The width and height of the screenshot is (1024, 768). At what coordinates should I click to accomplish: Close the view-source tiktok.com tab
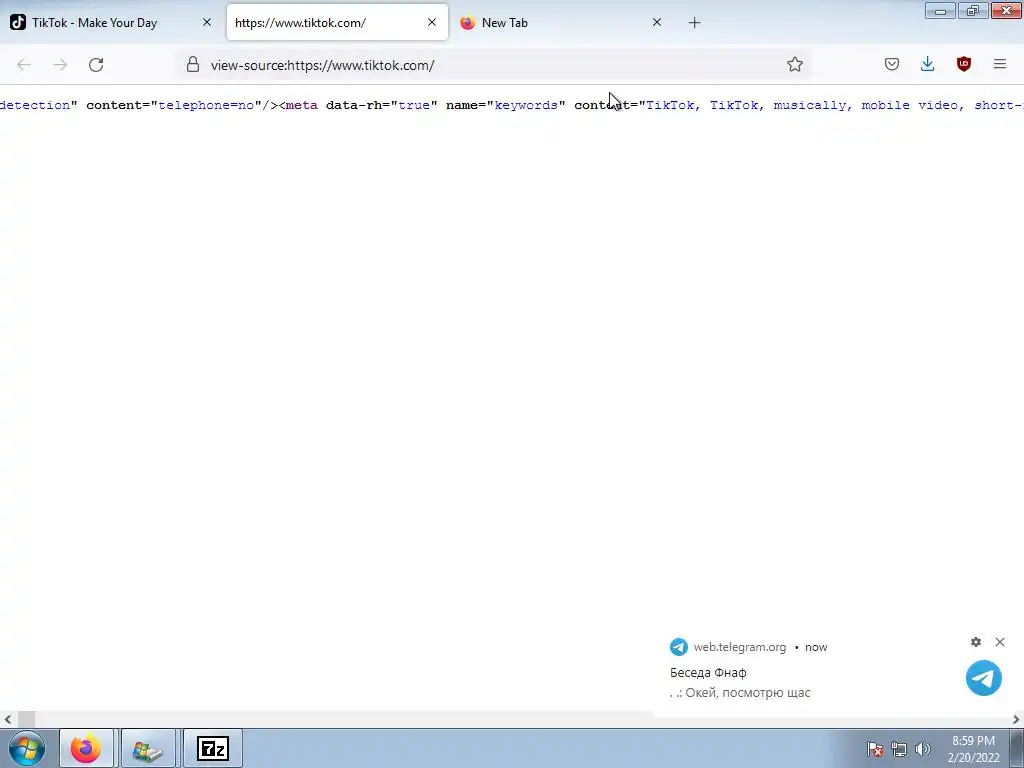pyautogui.click(x=432, y=22)
